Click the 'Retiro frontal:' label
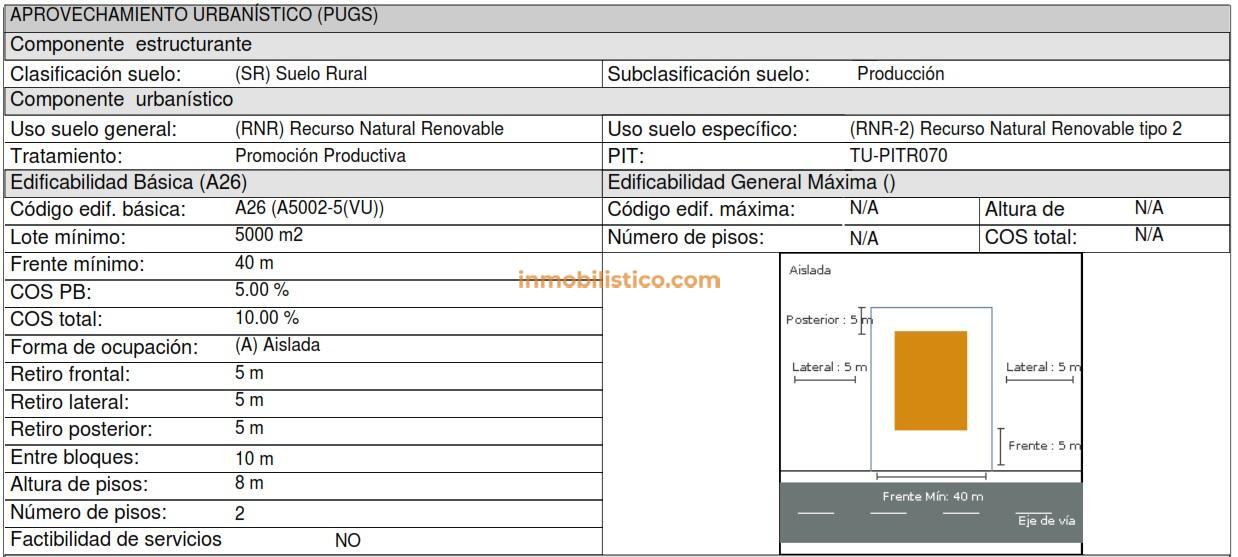1238x557 pixels. tap(70, 375)
